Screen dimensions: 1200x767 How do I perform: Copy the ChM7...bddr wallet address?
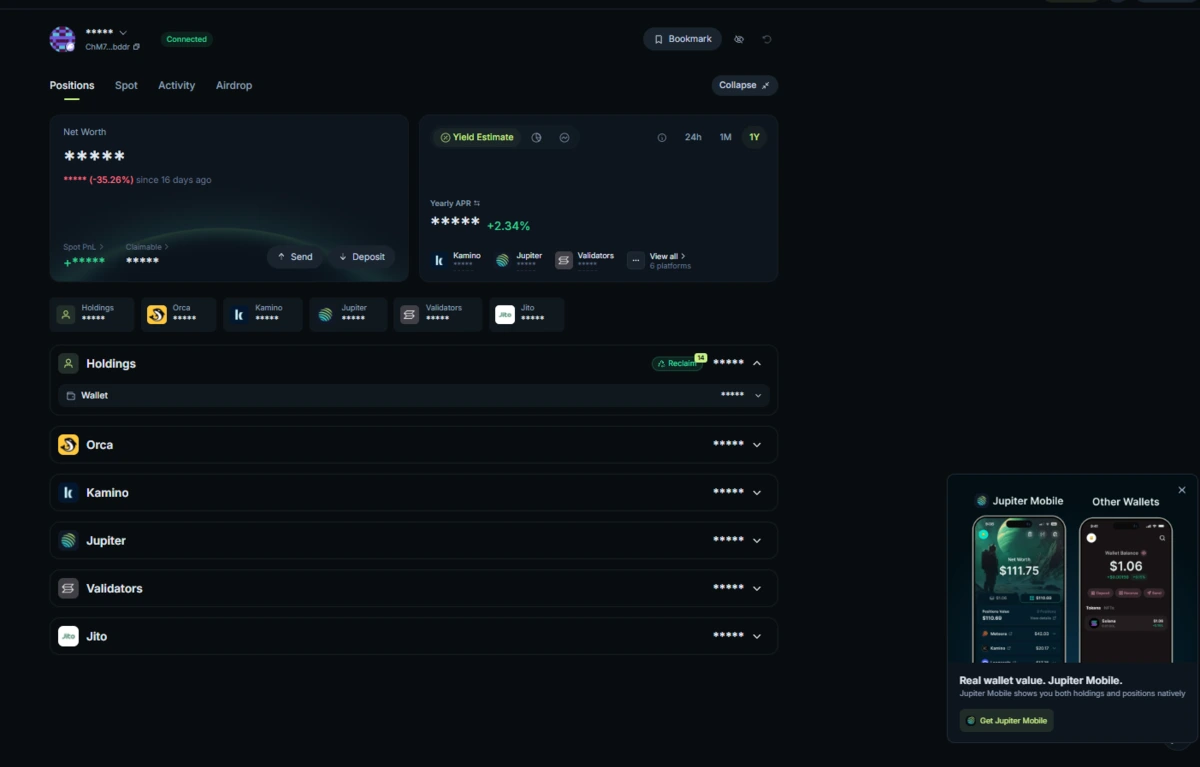(137, 47)
